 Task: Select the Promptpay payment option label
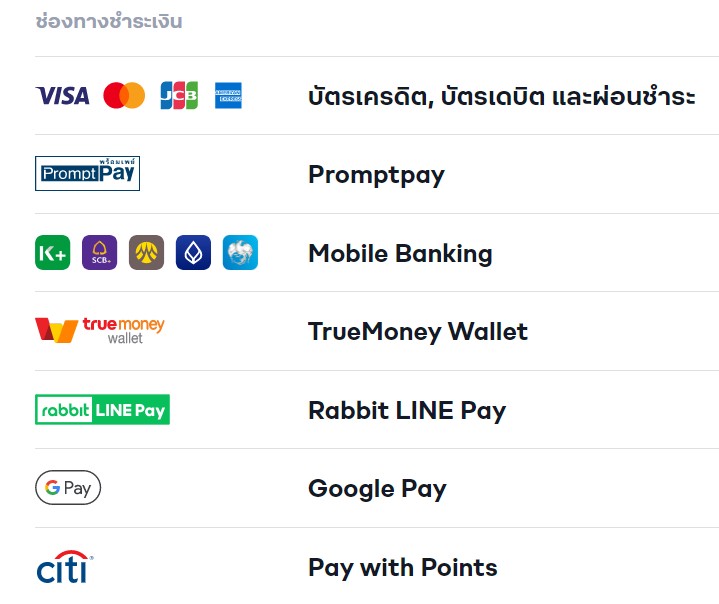(376, 175)
